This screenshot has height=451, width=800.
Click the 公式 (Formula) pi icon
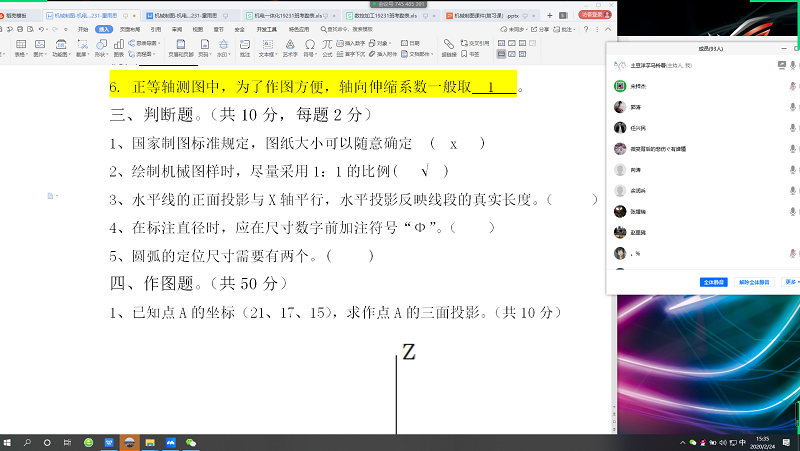tap(326, 46)
